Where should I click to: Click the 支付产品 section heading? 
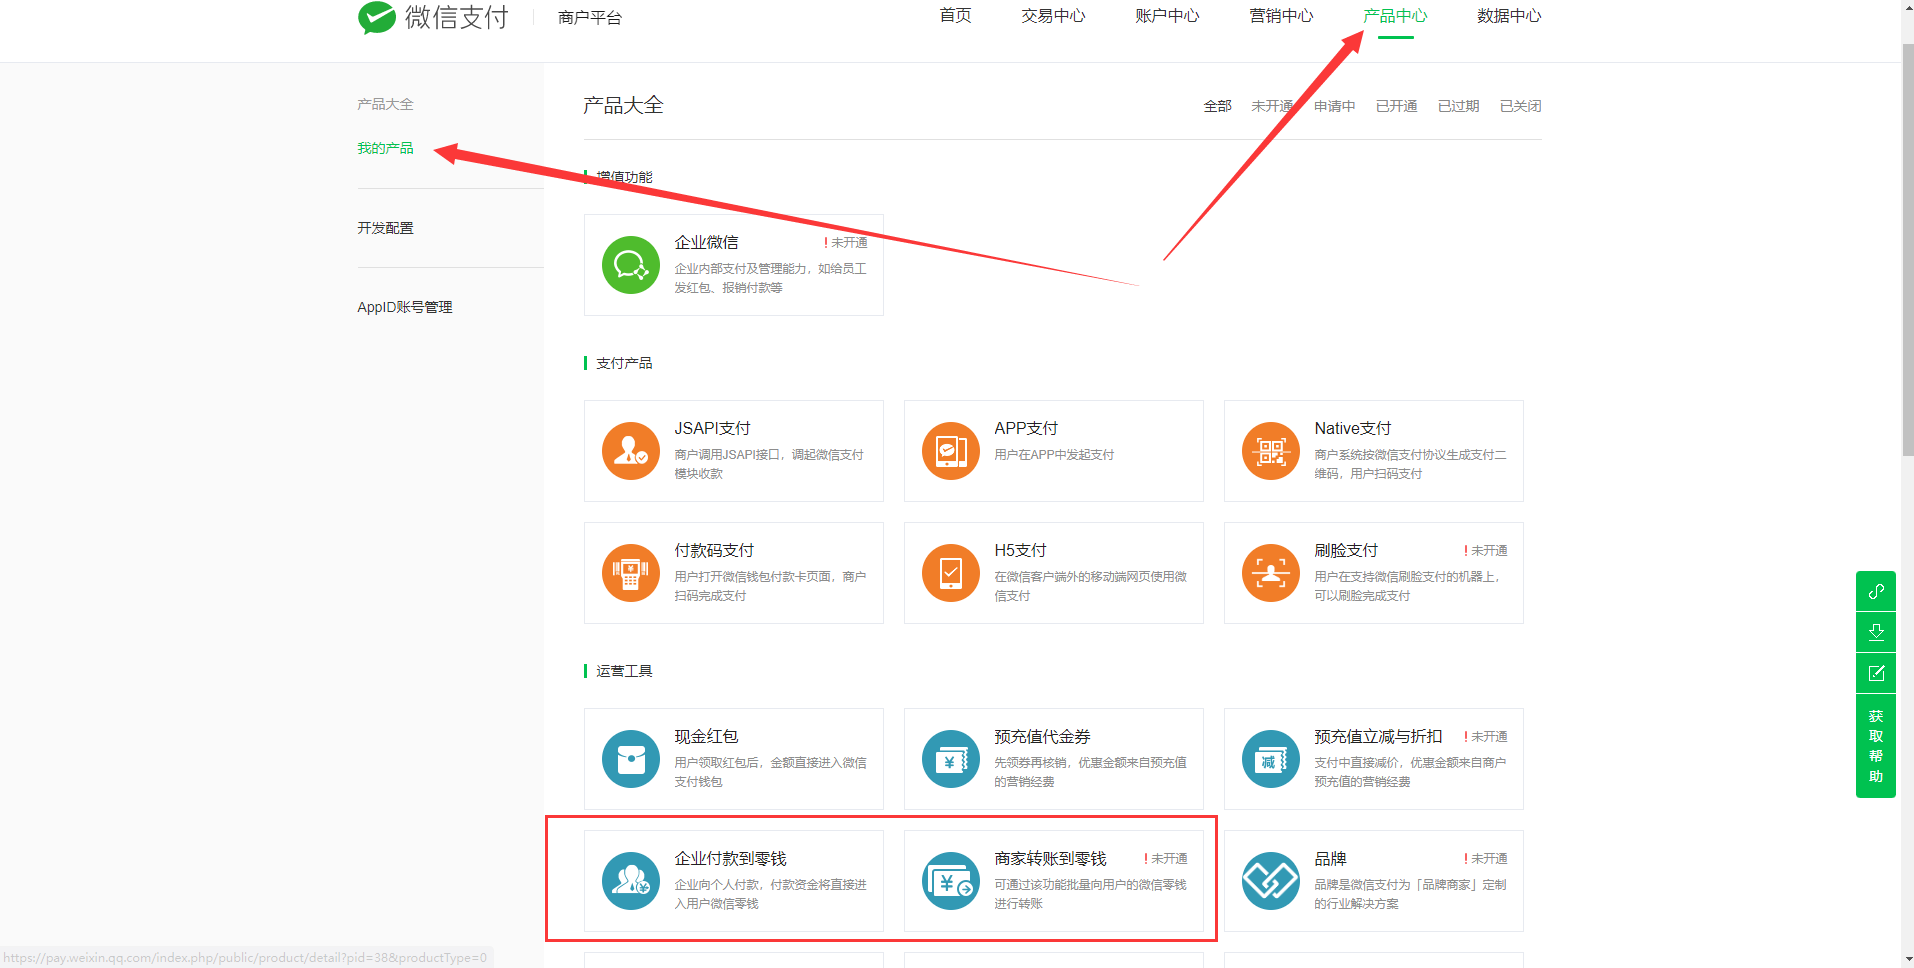624,363
